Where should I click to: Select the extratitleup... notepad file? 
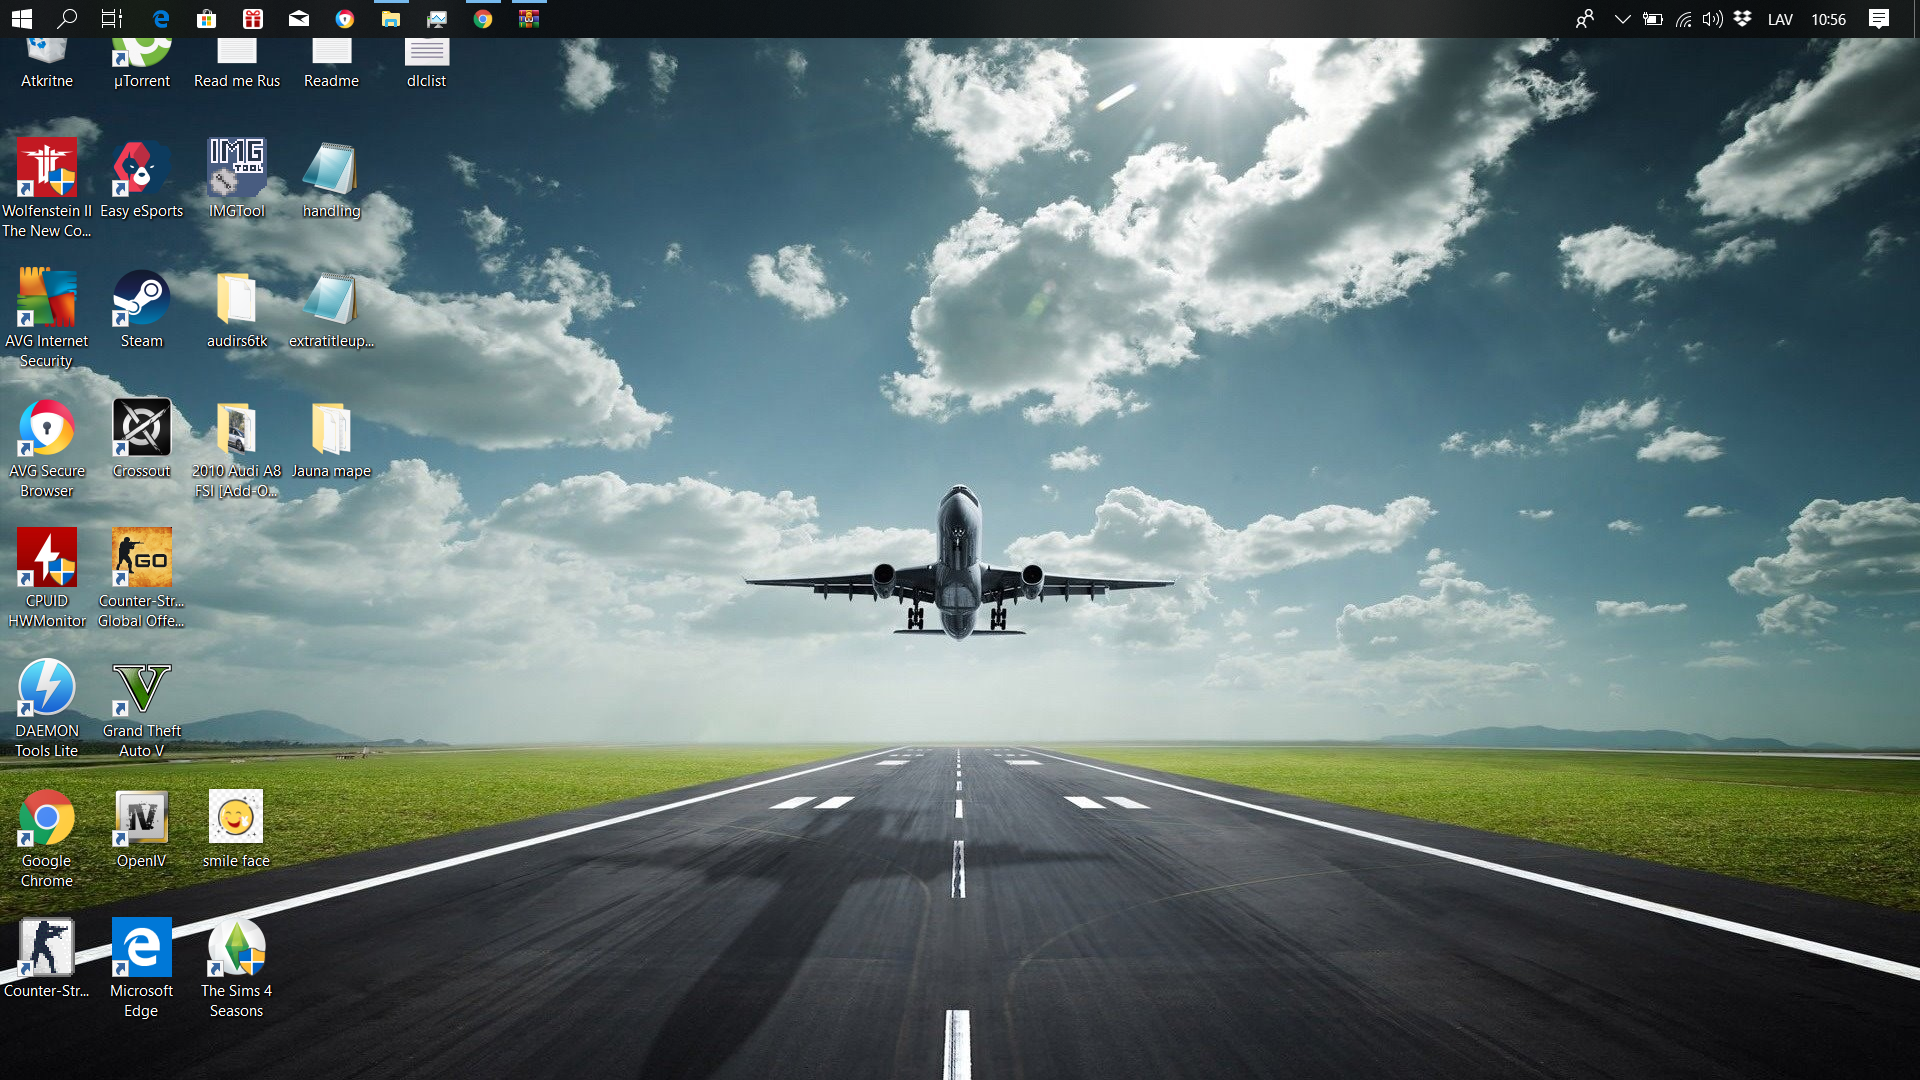331,308
